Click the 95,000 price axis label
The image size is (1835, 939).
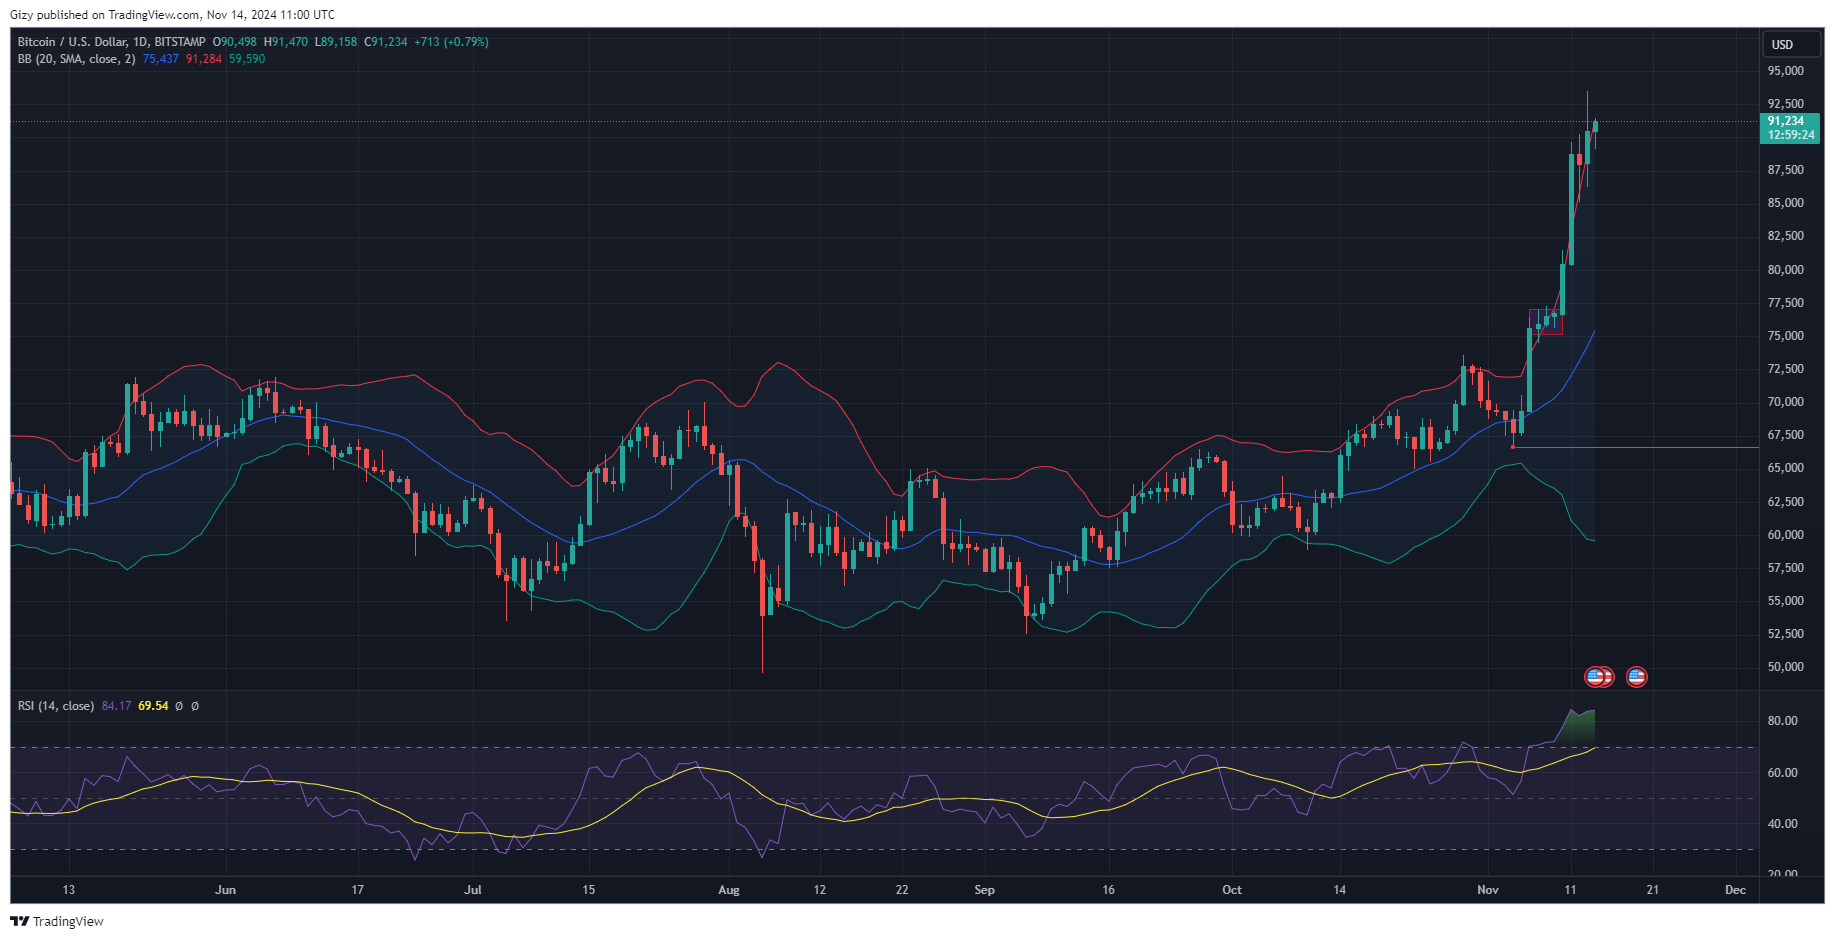(x=1786, y=71)
